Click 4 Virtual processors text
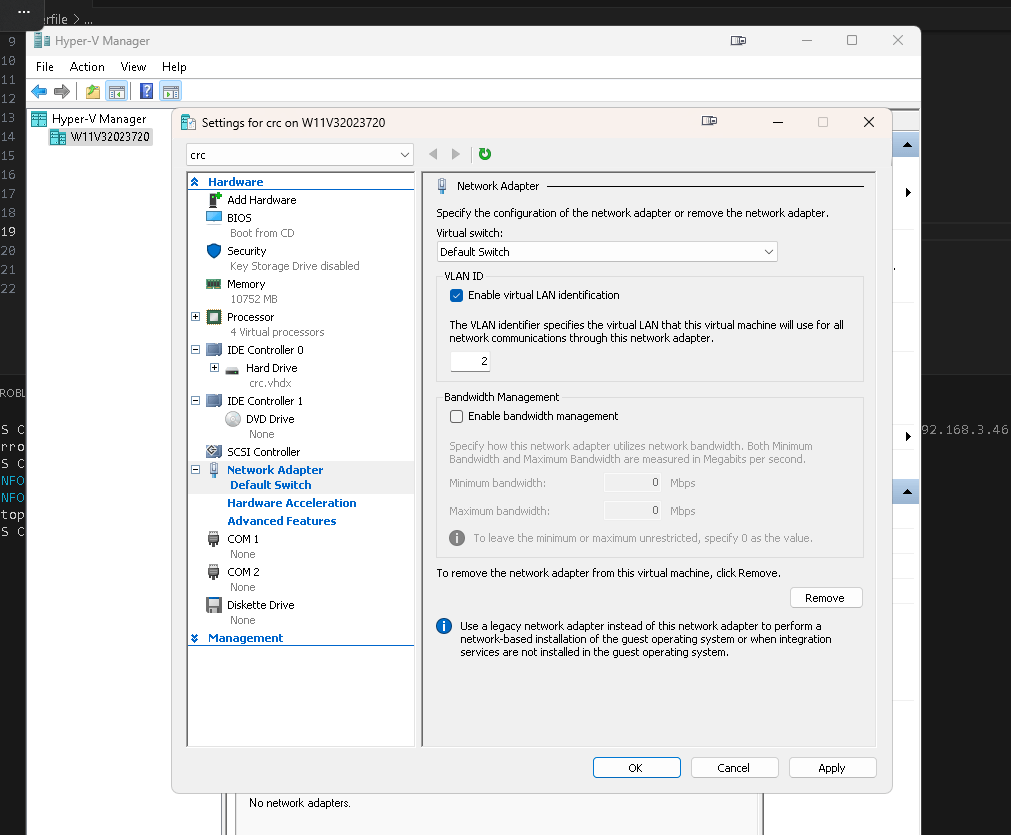 (x=277, y=332)
